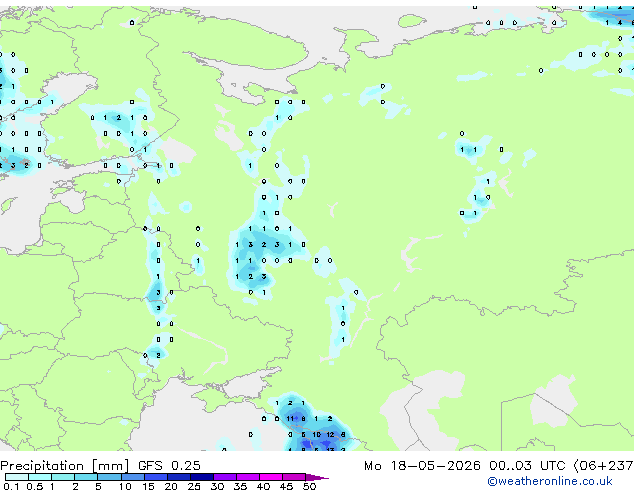Click the legend scale label '30'
634x490 pixels.
coord(217,486)
